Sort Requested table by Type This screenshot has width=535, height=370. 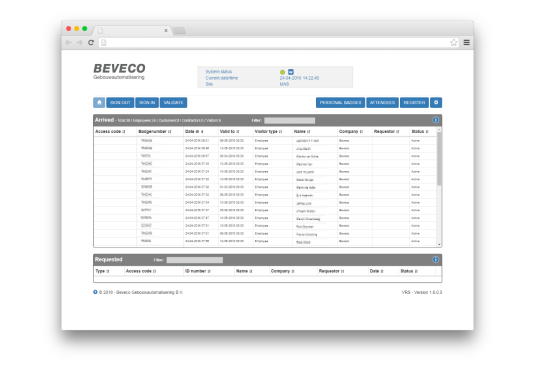(102, 271)
